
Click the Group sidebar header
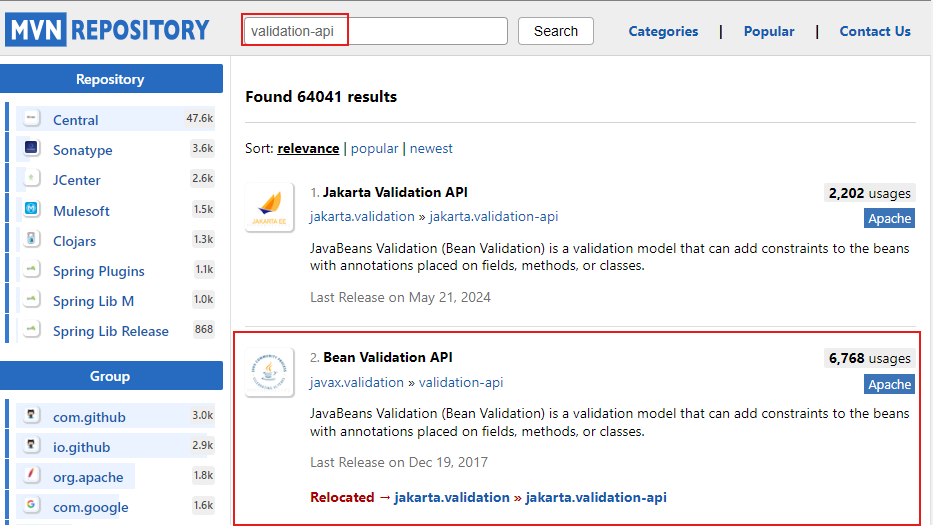point(111,375)
